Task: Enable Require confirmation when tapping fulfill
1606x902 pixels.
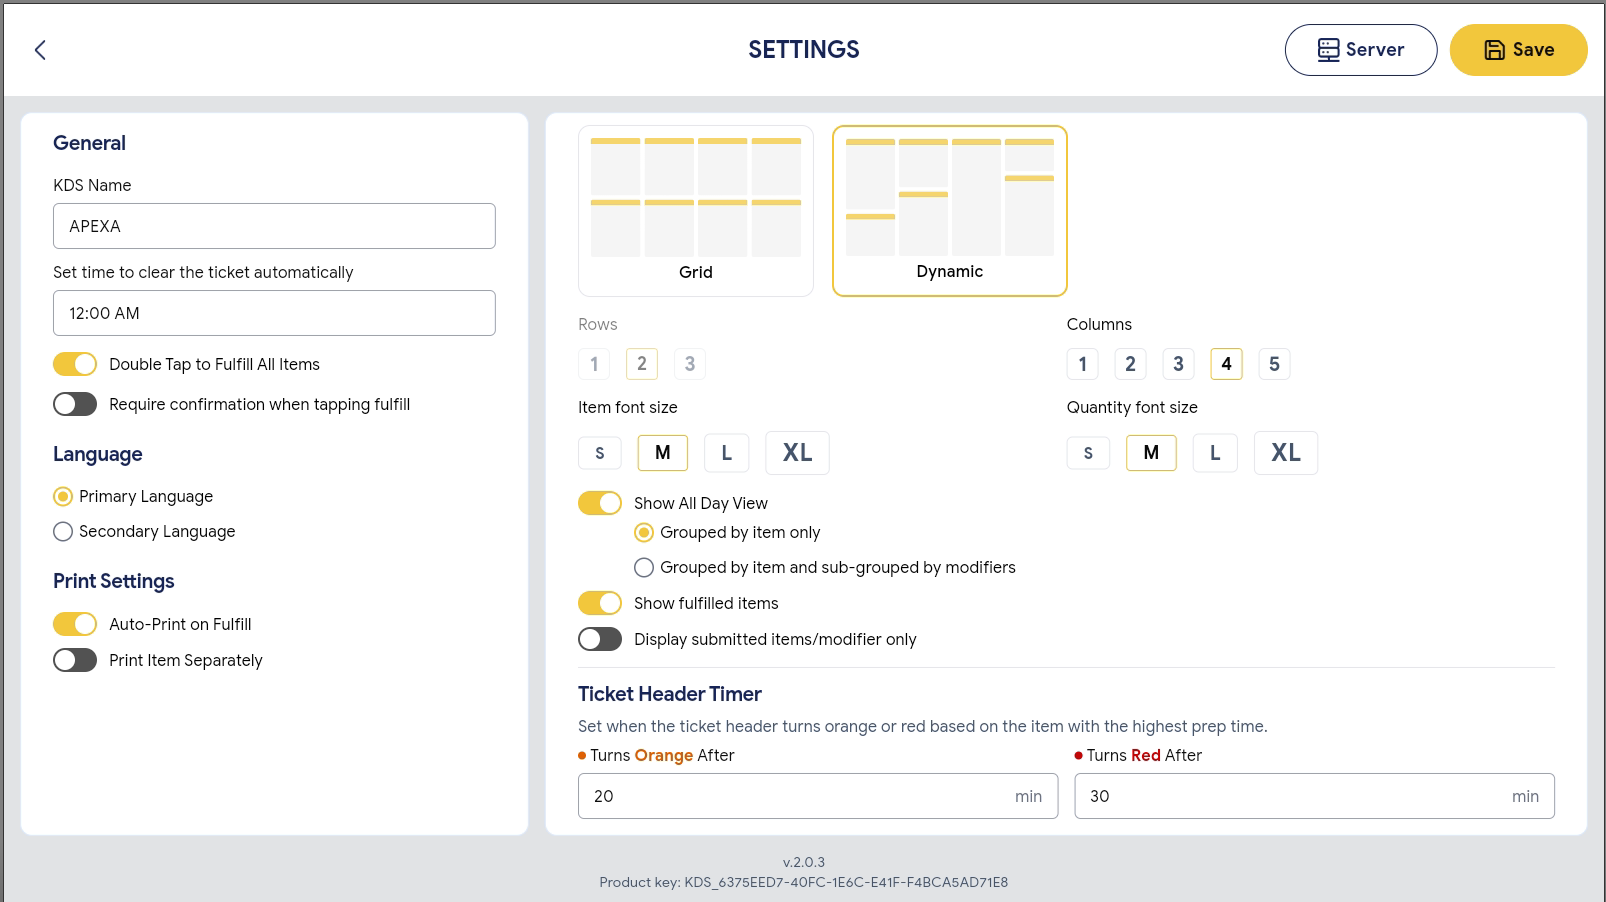Action: point(75,404)
